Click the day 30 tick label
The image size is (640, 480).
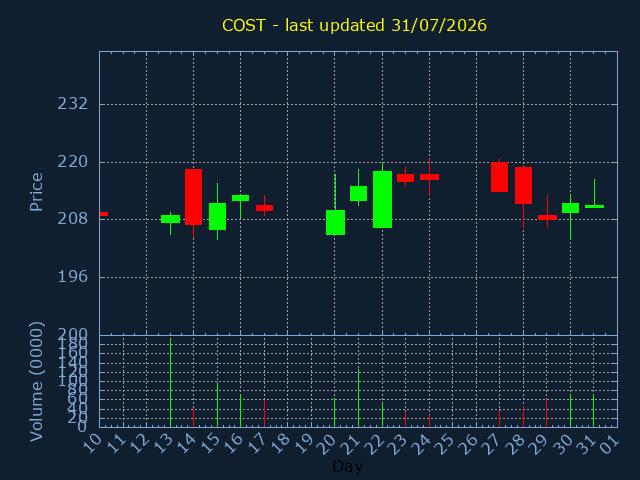pos(564,443)
